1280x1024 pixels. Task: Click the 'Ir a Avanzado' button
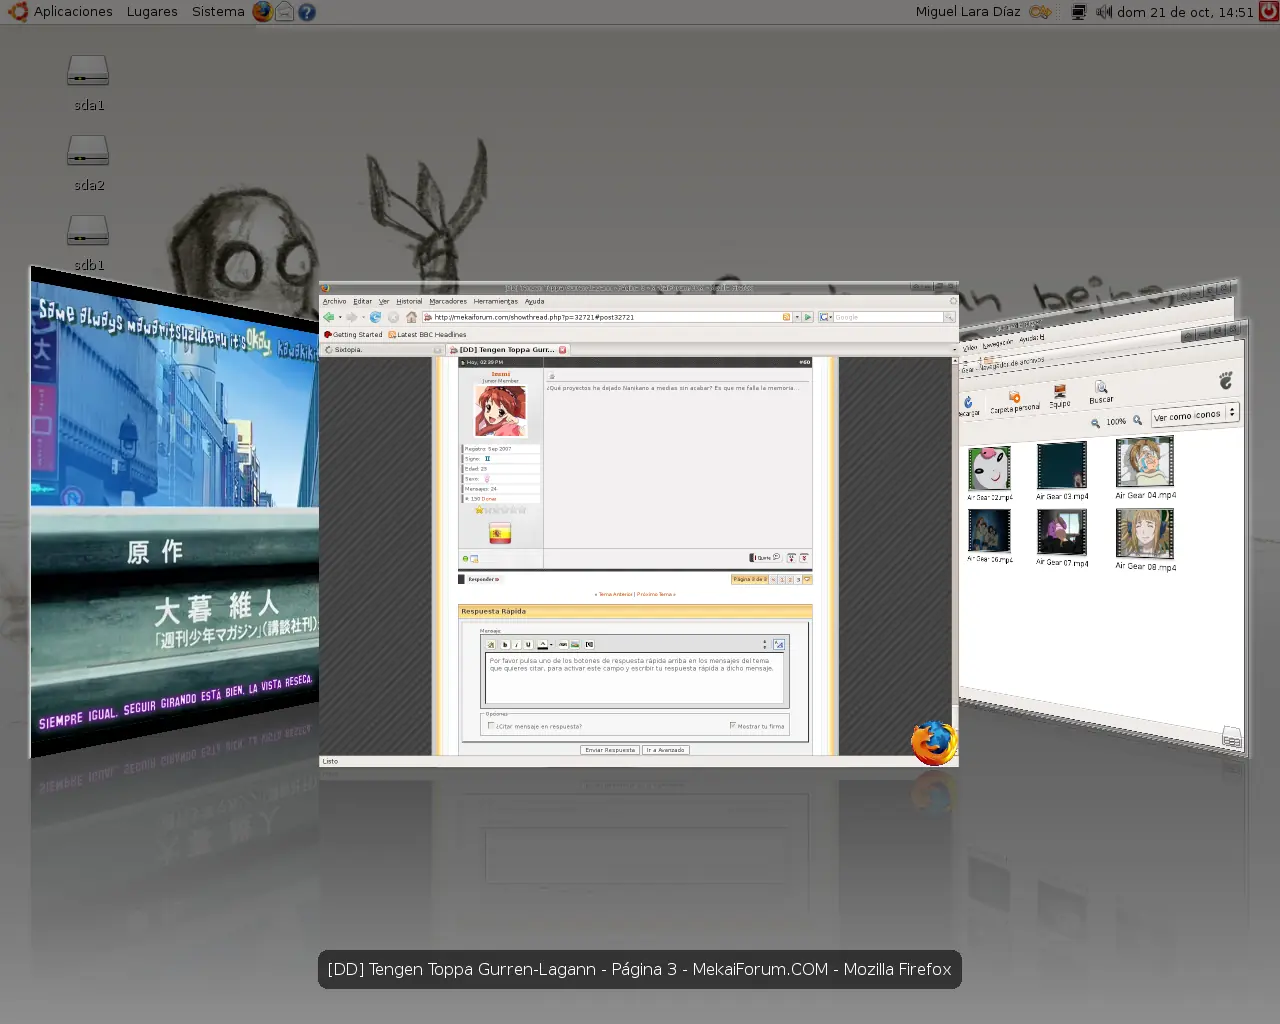click(x=666, y=750)
